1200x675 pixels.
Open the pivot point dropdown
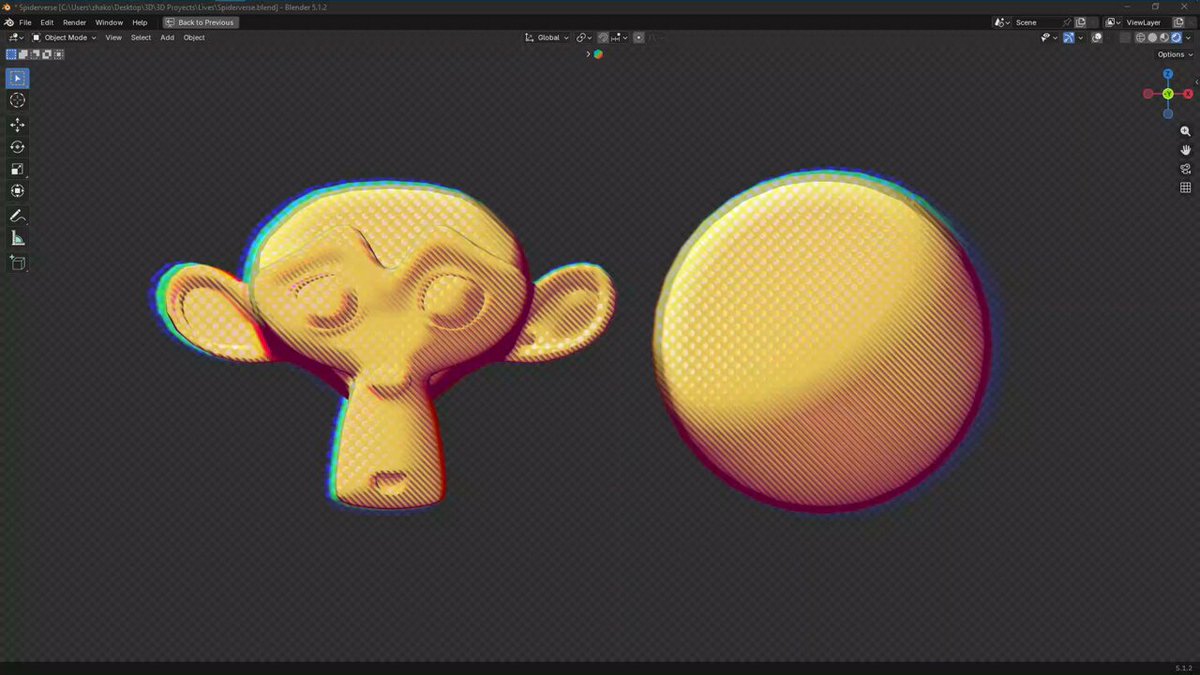pyautogui.click(x=585, y=38)
